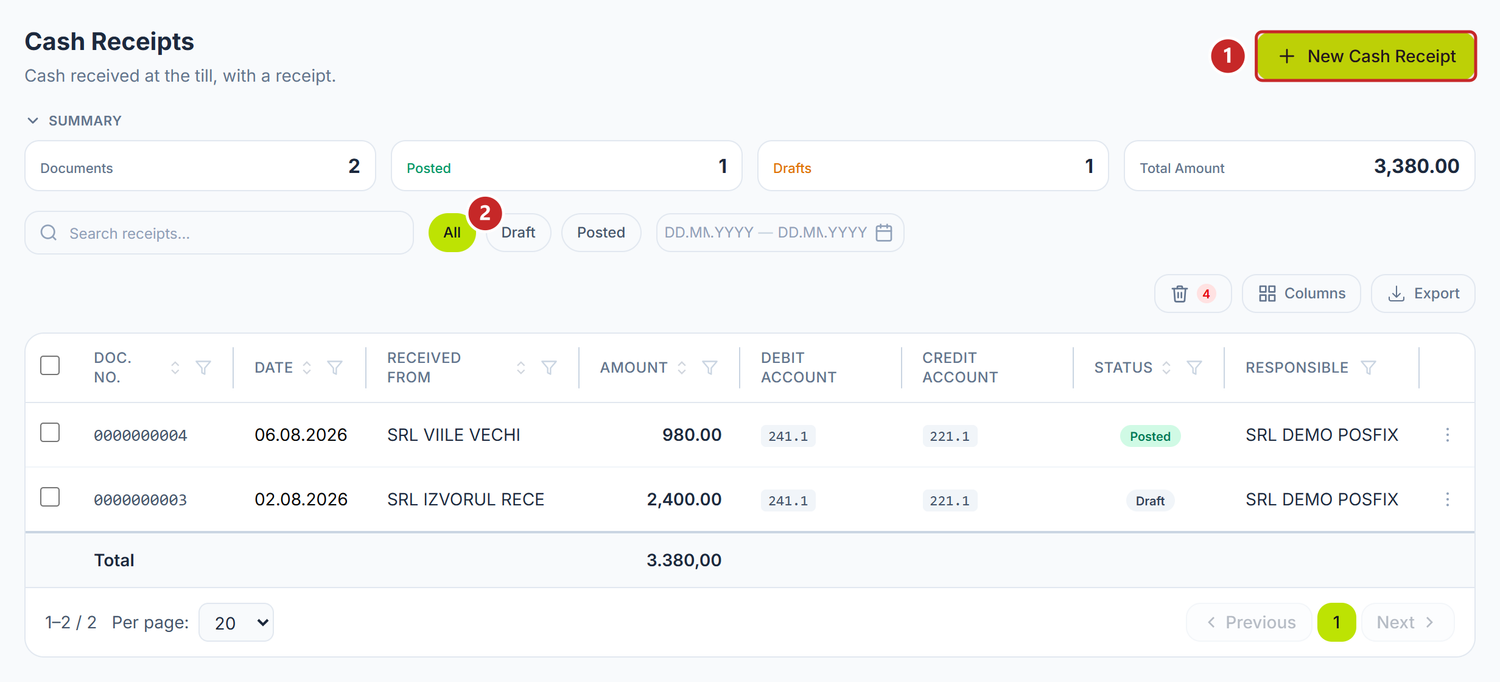Click SRL IZVORUL RECE cell
The image size is (1500, 682).
click(x=466, y=499)
